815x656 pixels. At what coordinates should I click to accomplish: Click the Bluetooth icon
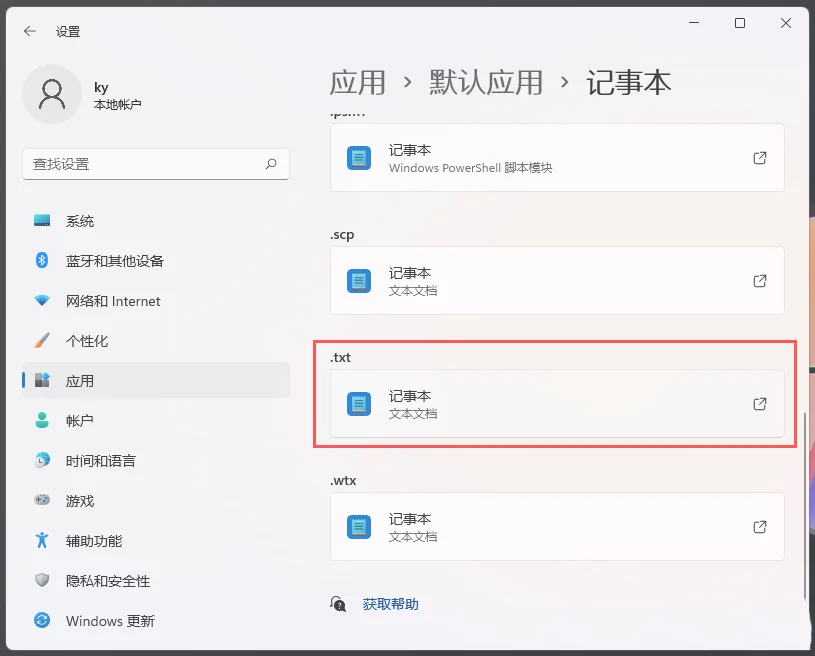(x=42, y=260)
